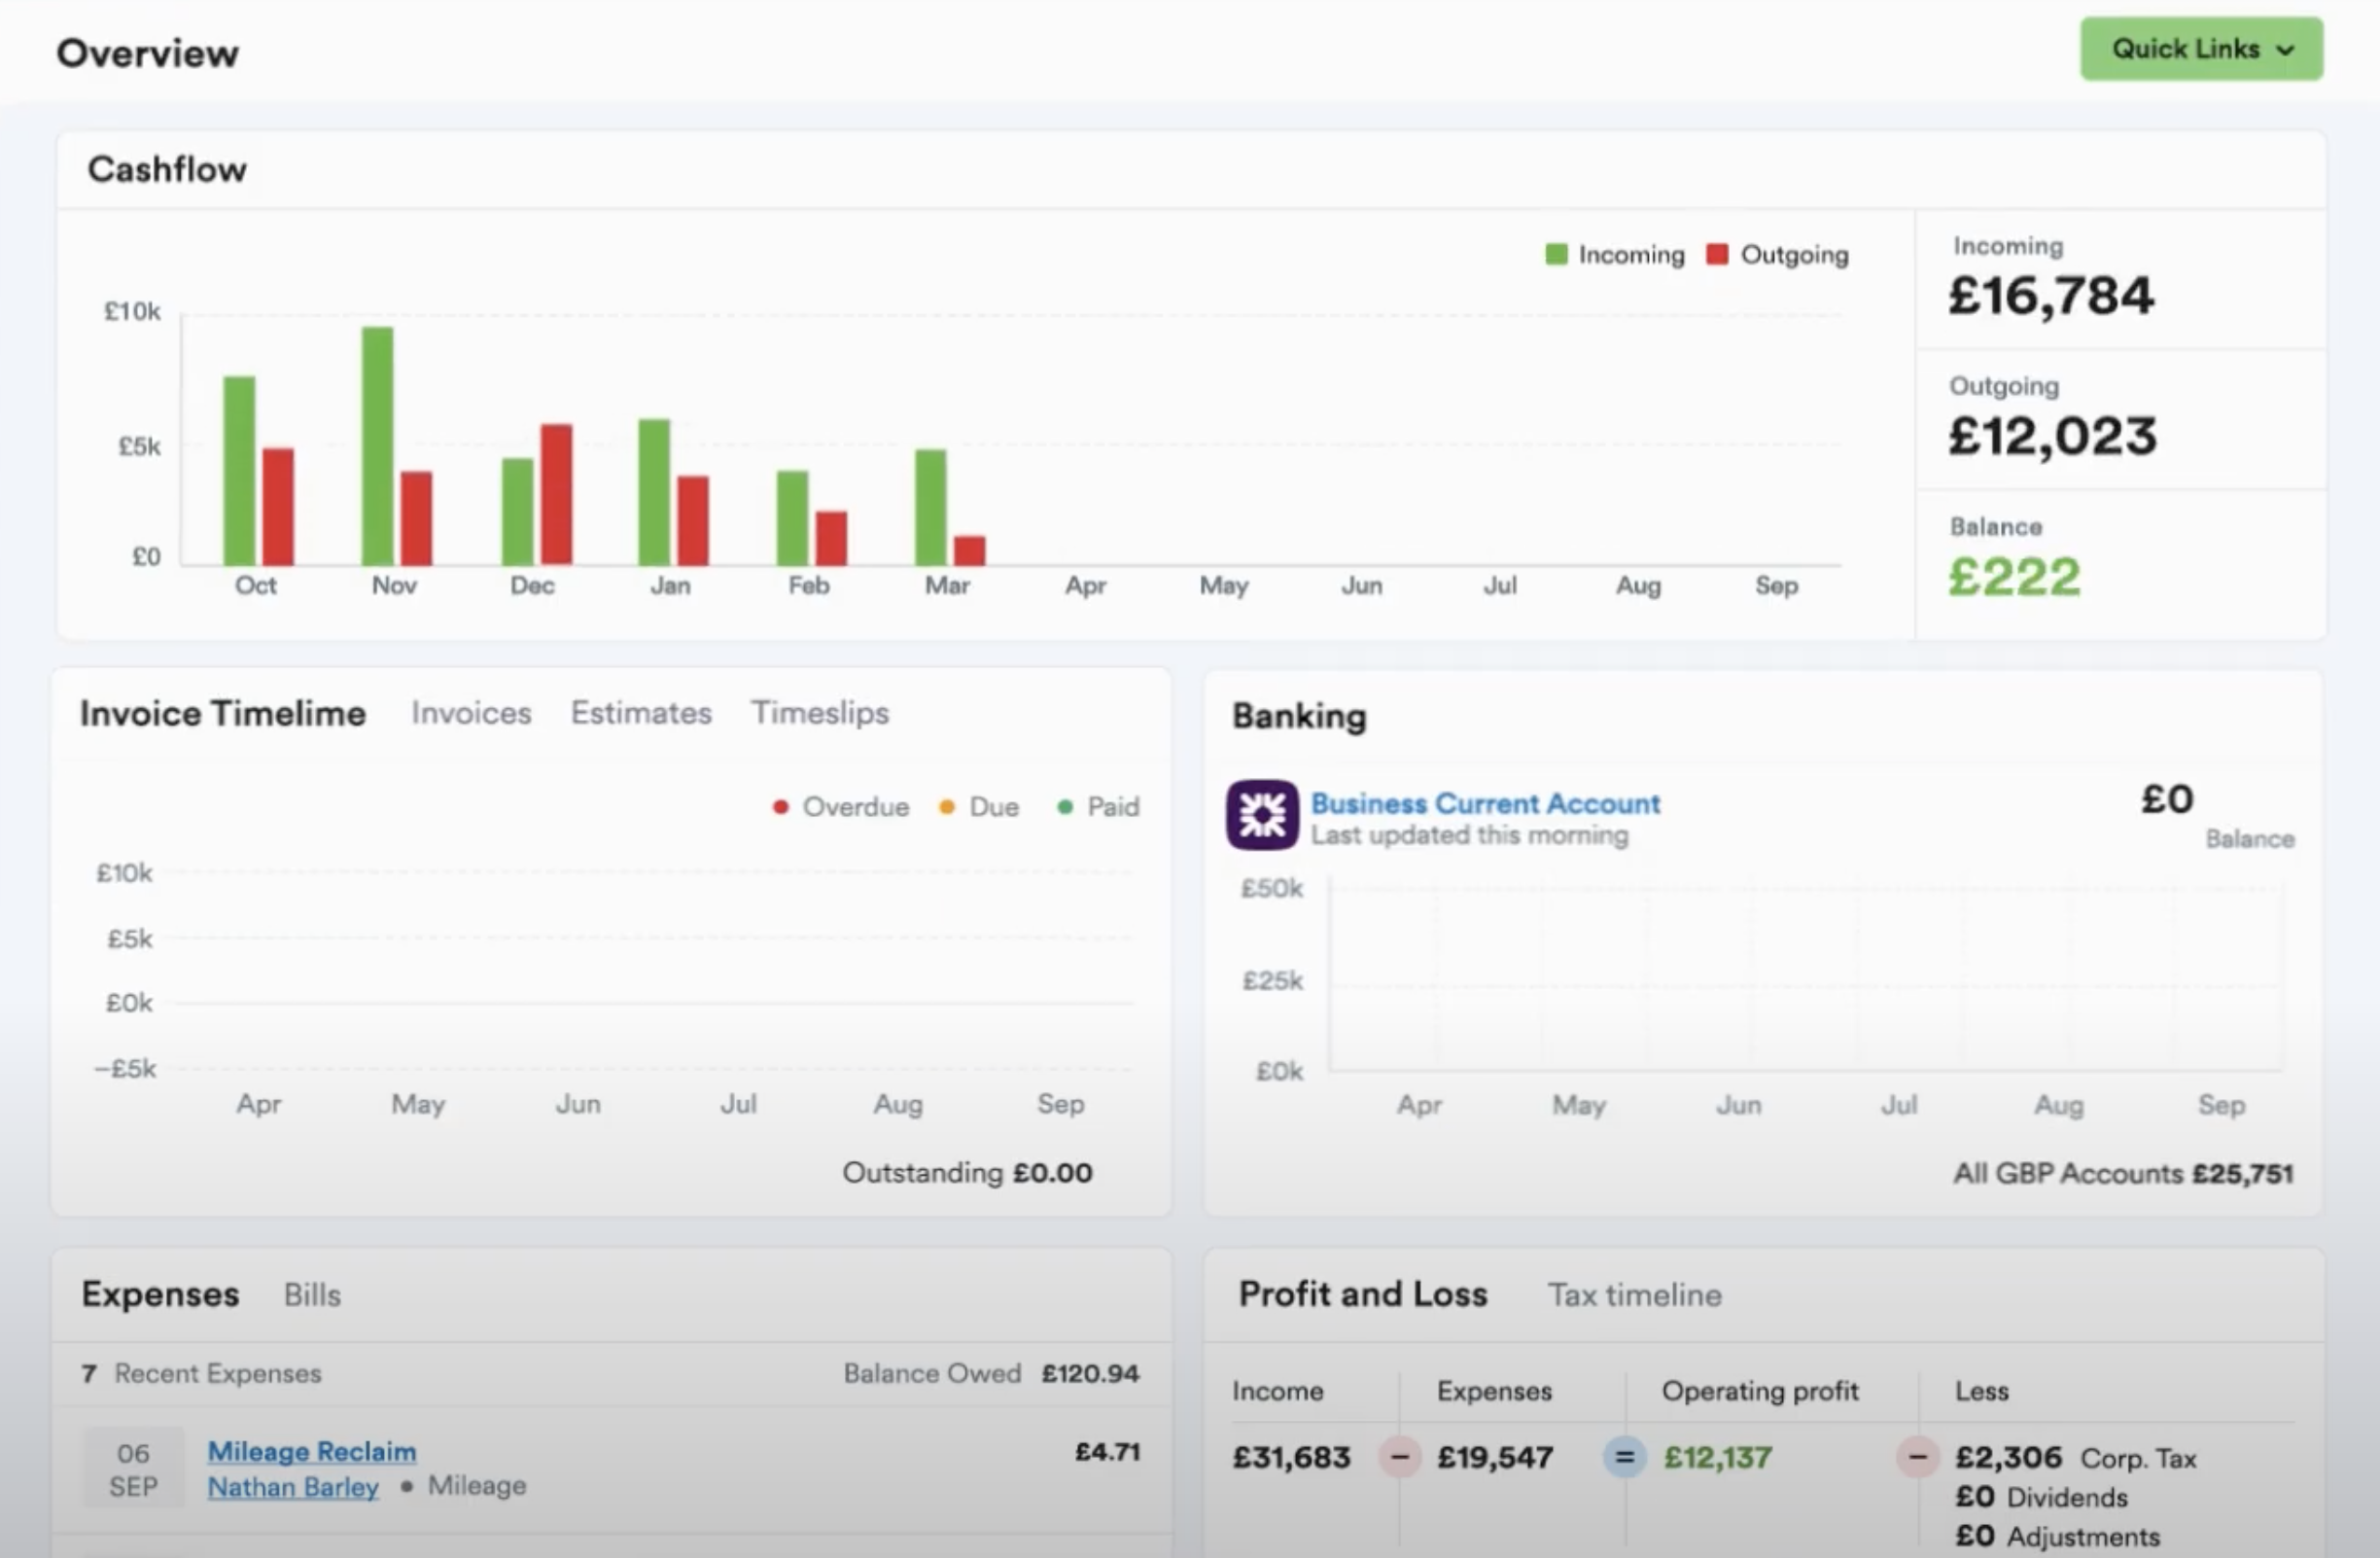Toggle the red Outgoing legend swatch
2380x1558 pixels.
tap(1717, 255)
